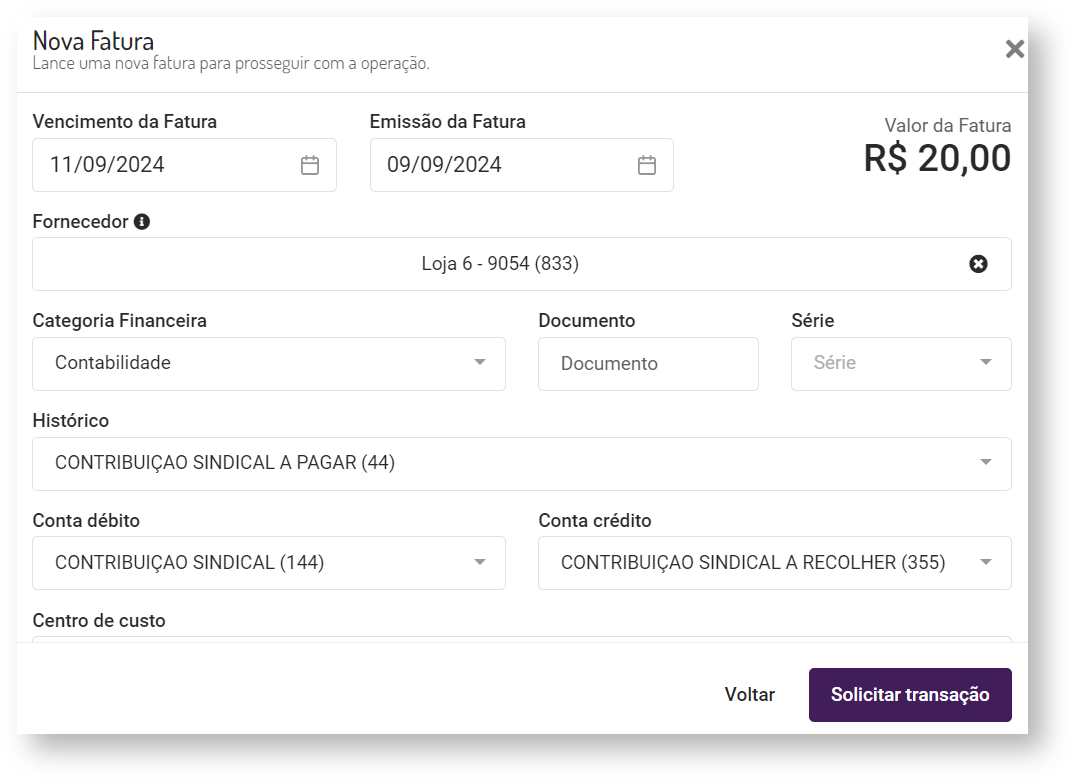The height and width of the screenshot is (782, 1076).
Task: Open the Conta crédito dropdown
Action: (986, 563)
